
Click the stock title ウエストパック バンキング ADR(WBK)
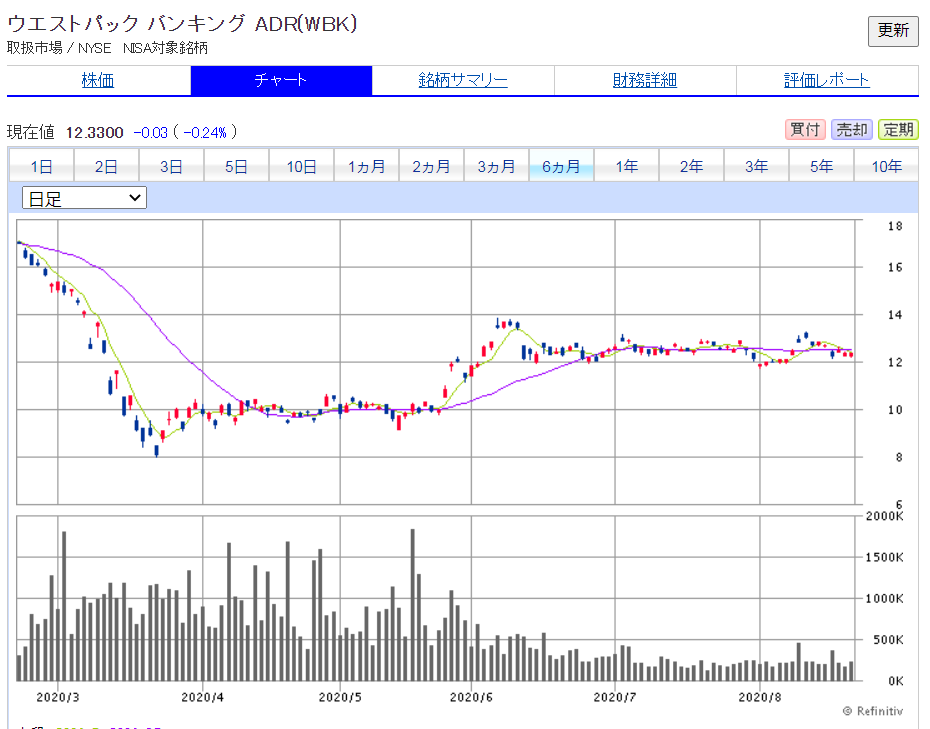[182, 24]
